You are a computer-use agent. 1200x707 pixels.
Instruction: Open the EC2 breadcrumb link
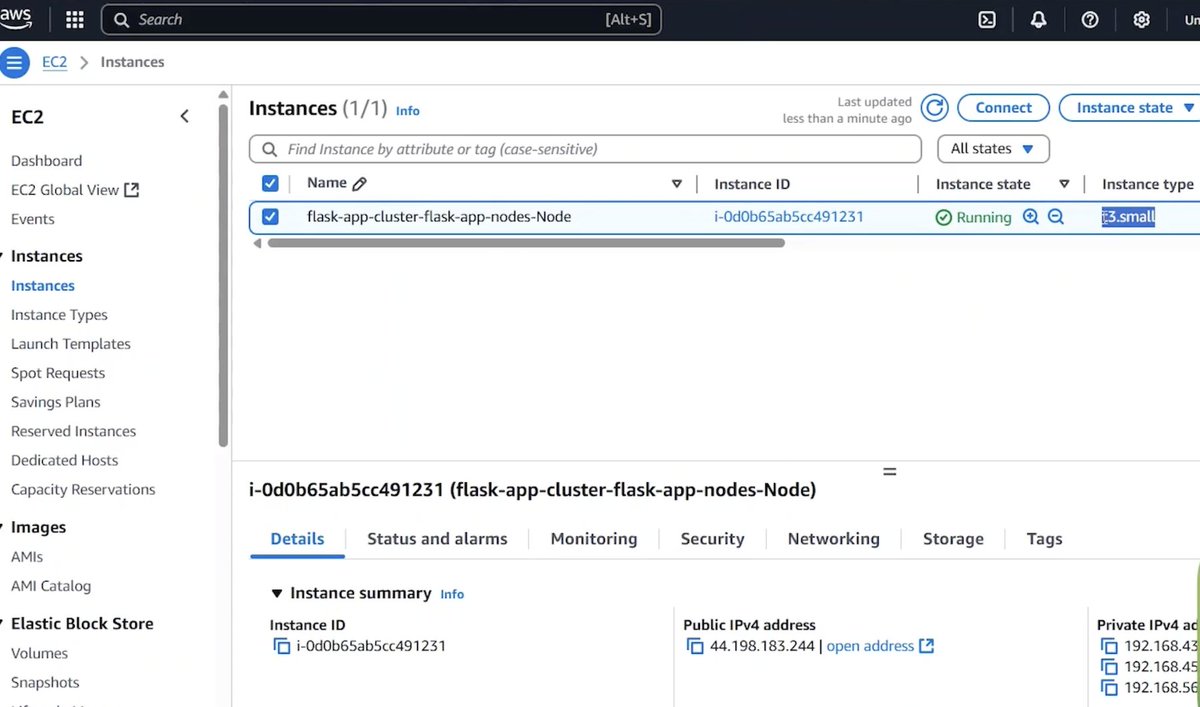[54, 62]
